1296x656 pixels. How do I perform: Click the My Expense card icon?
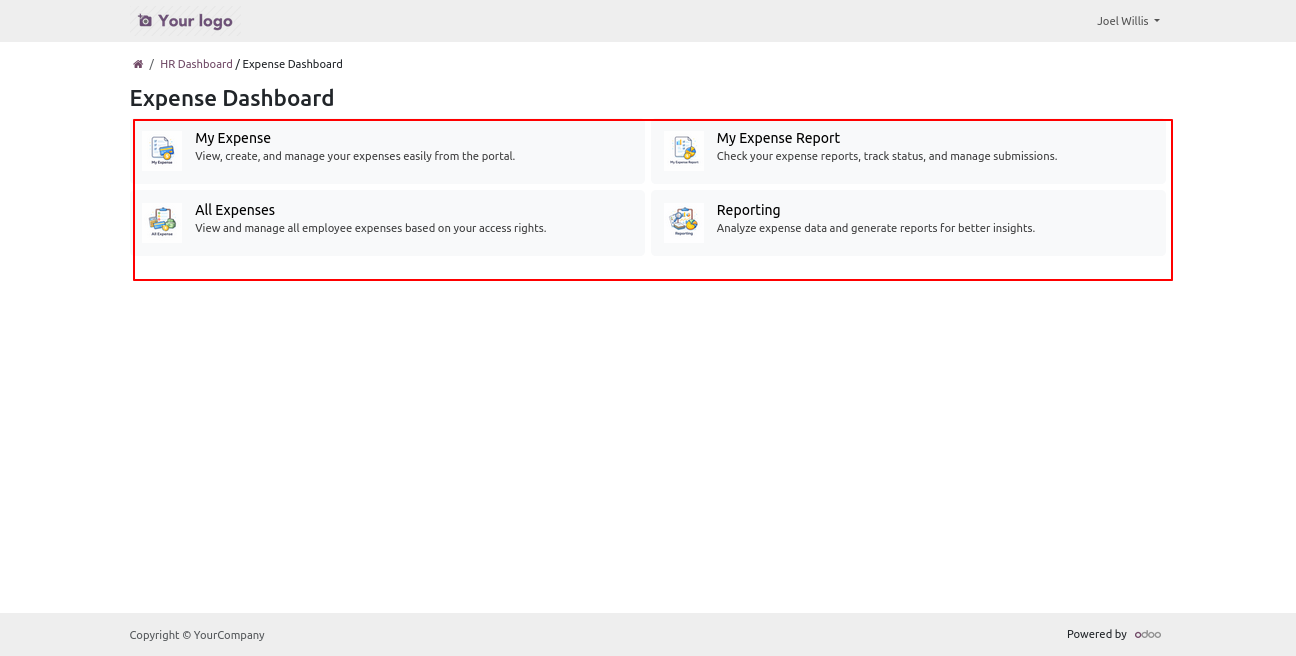[162, 150]
